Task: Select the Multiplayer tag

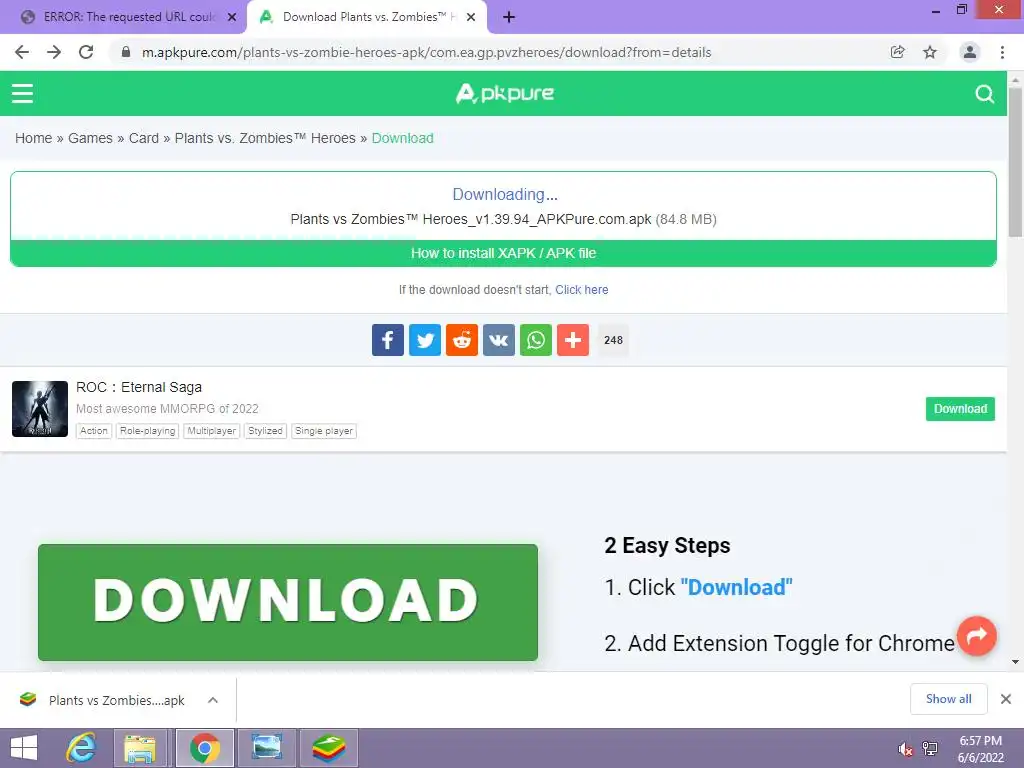Action: coord(212,431)
